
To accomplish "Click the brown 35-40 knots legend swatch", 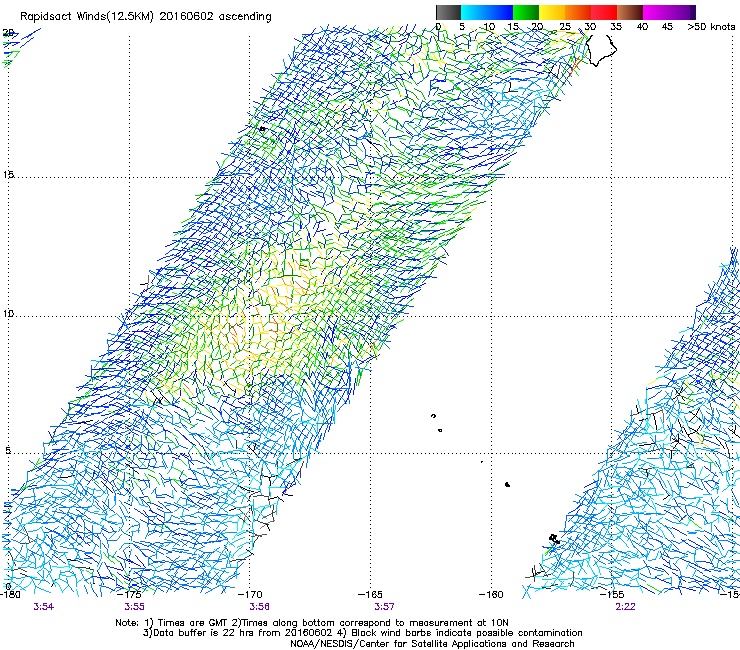I will point(630,12).
